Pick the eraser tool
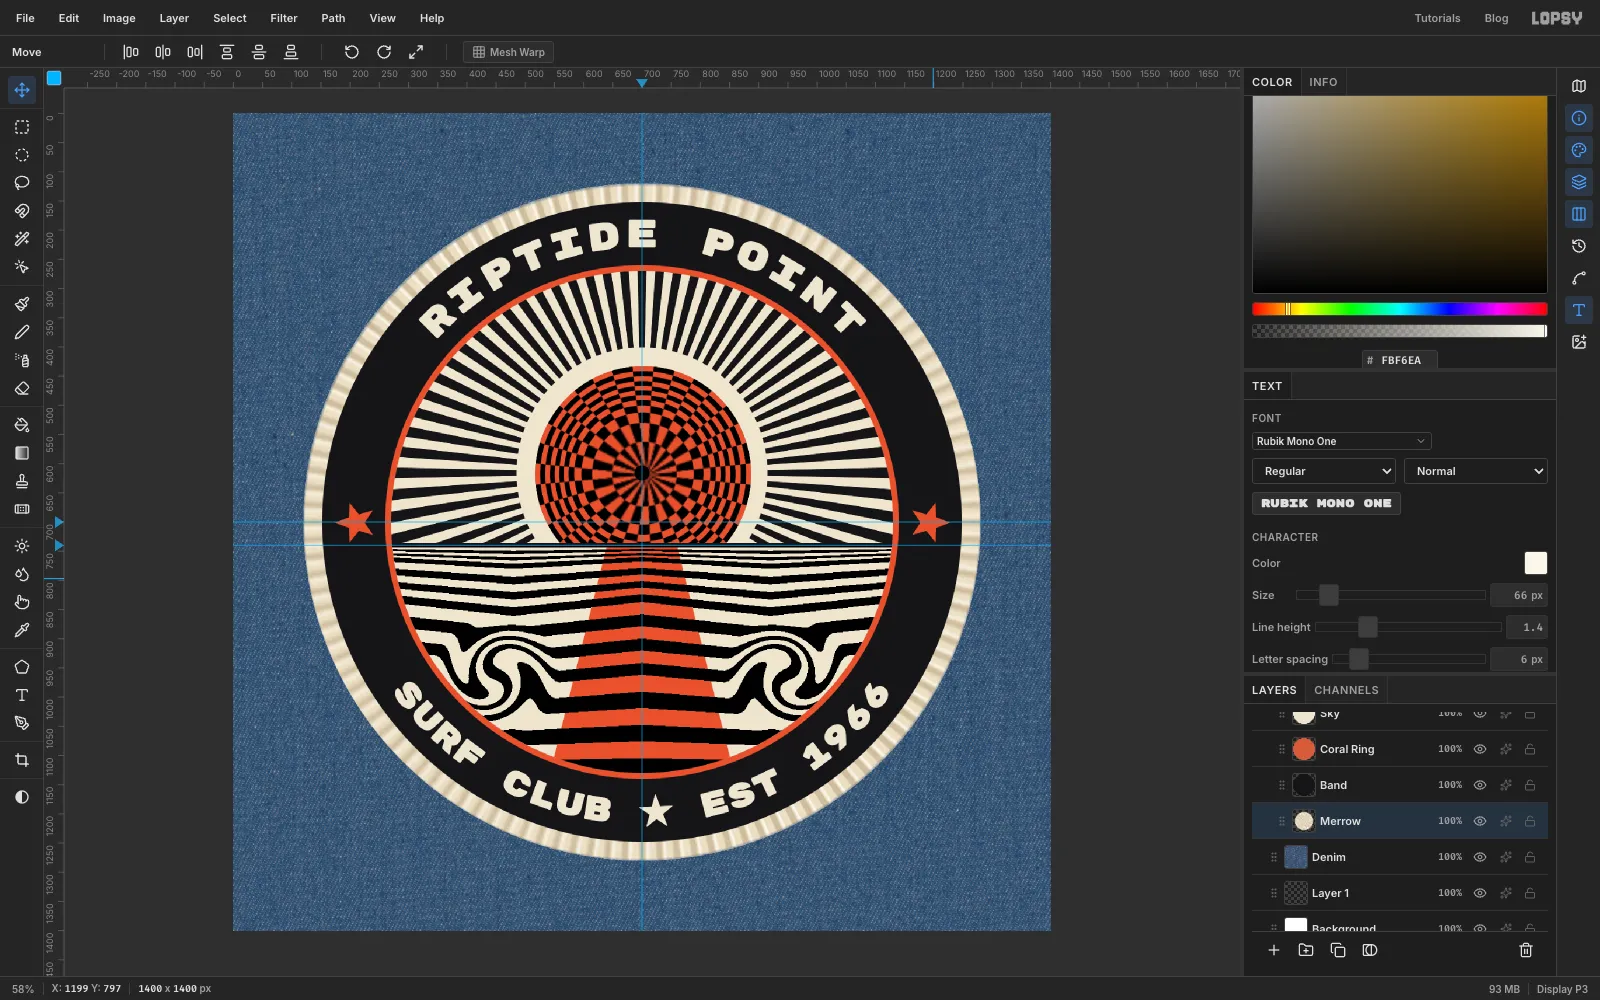 [x=22, y=388]
